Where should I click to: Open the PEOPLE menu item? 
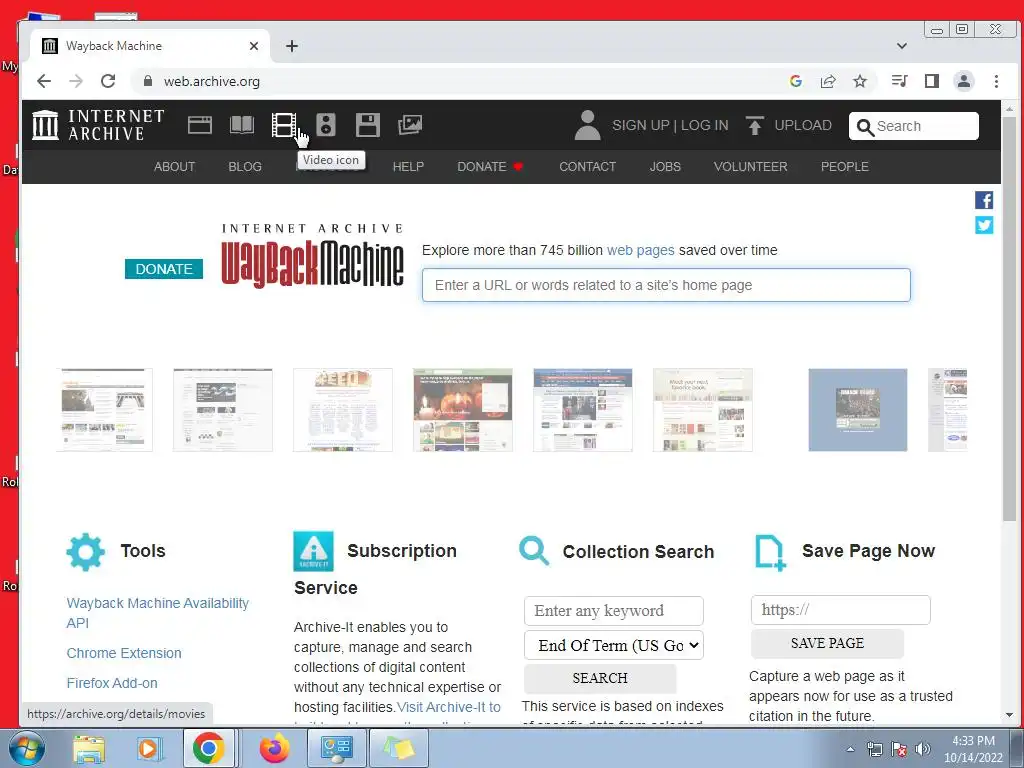(x=844, y=167)
